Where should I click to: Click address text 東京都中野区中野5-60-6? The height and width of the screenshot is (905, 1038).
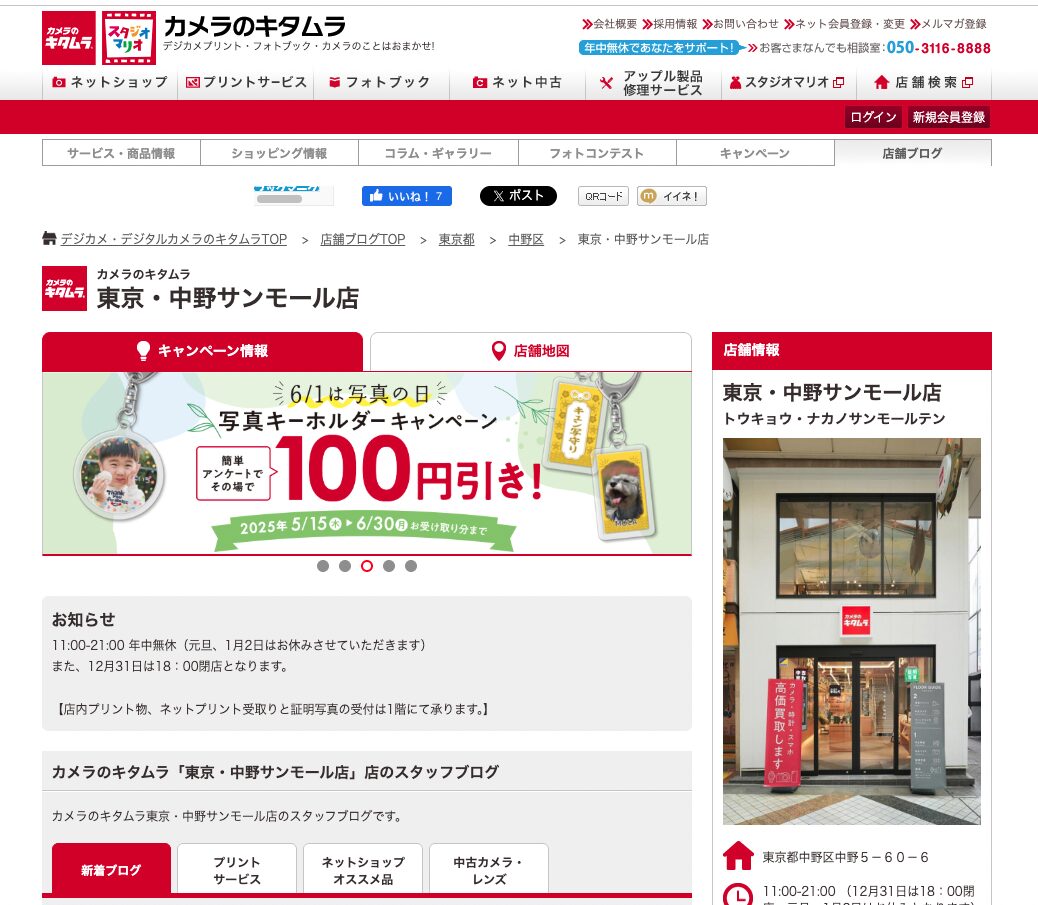(x=845, y=857)
